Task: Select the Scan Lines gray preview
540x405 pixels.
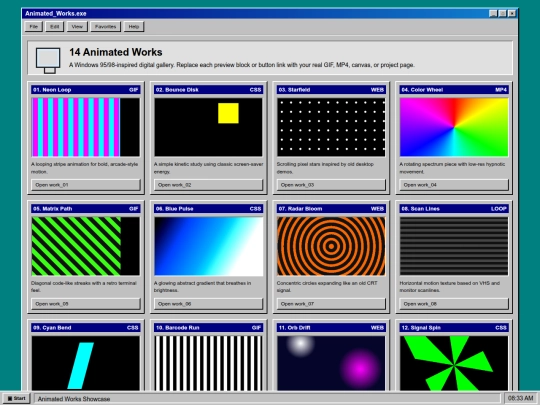Action: (454, 246)
